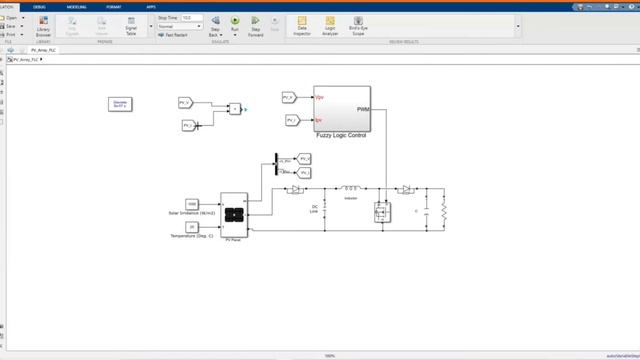Switch to the Simulation ribbon tab
640x360 pixels.
pos(7,7)
